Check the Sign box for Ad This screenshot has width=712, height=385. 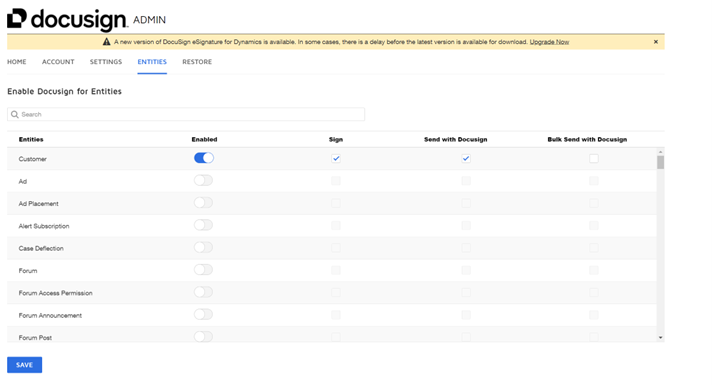point(336,181)
